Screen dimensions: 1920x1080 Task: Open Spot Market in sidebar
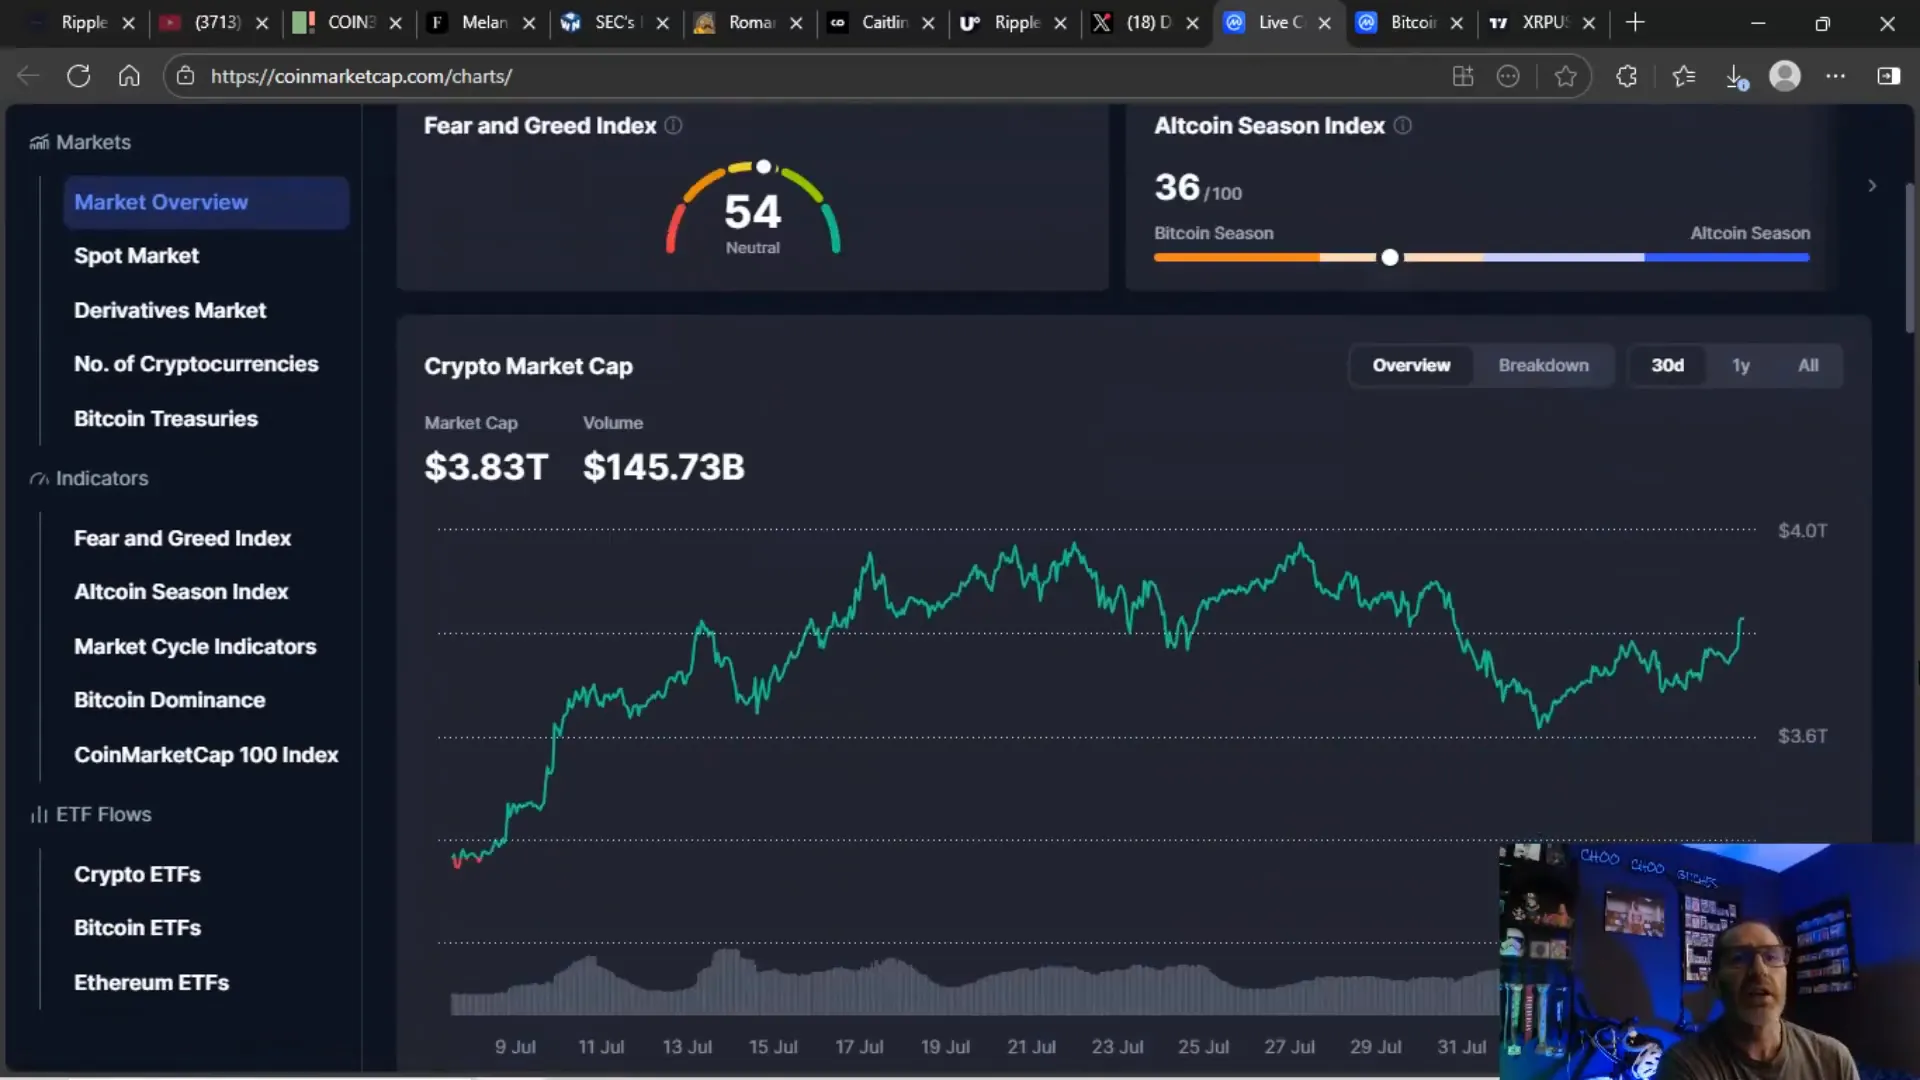click(136, 256)
